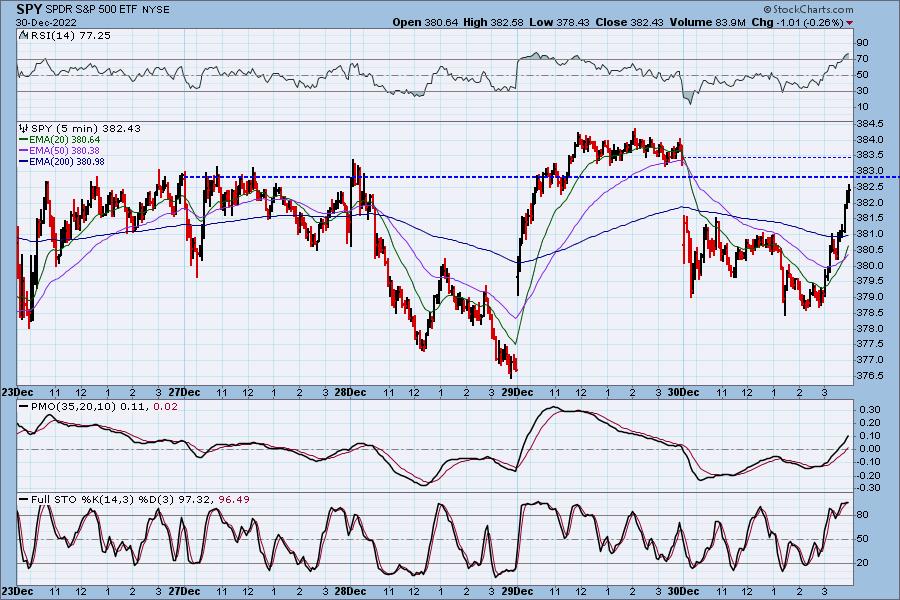Click the 28Dec label under the stochastic panel
The width and height of the screenshot is (900, 600).
tap(350, 591)
